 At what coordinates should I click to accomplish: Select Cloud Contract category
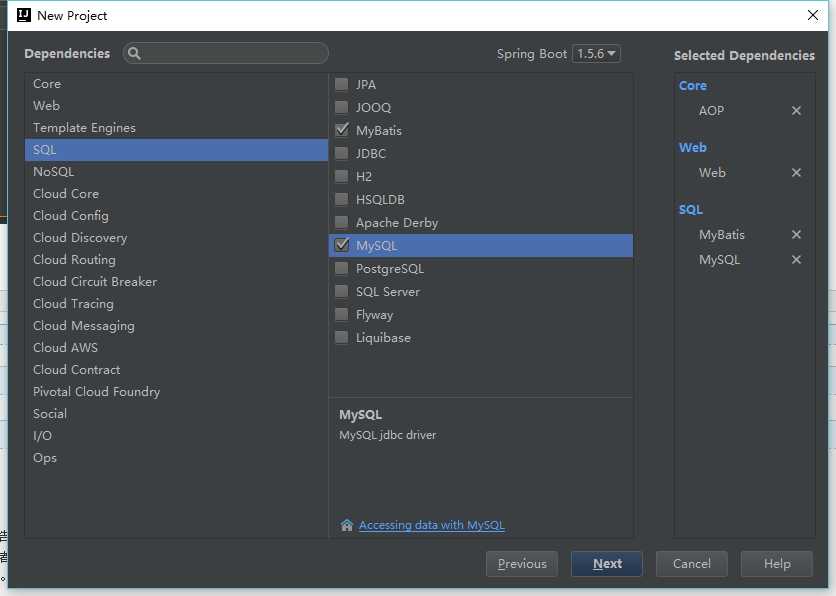pos(176,369)
